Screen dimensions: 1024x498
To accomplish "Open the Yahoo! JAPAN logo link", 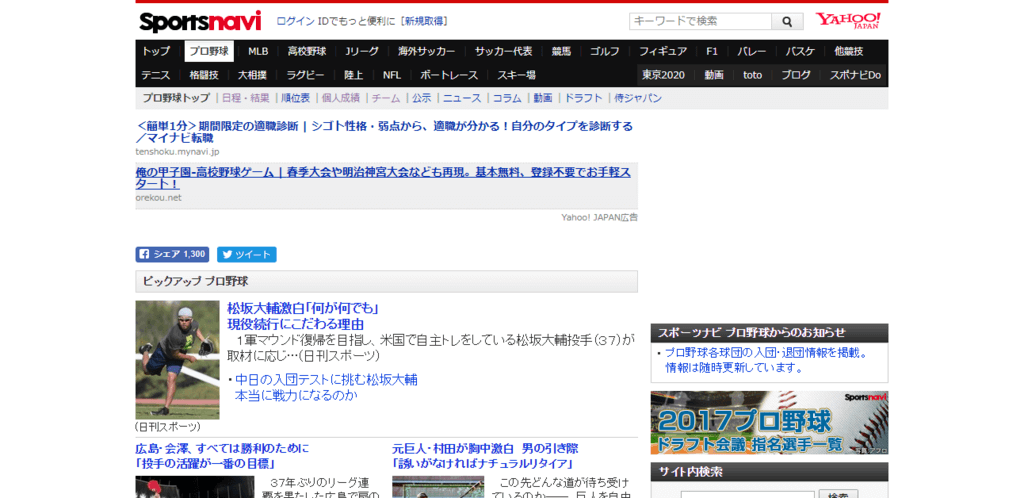I will pos(848,21).
